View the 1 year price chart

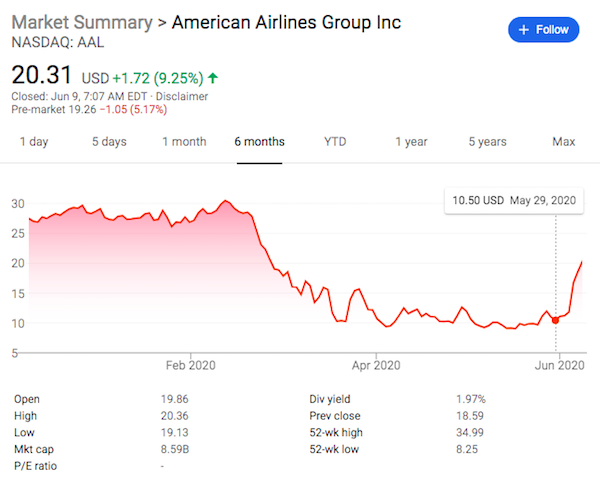click(x=411, y=142)
